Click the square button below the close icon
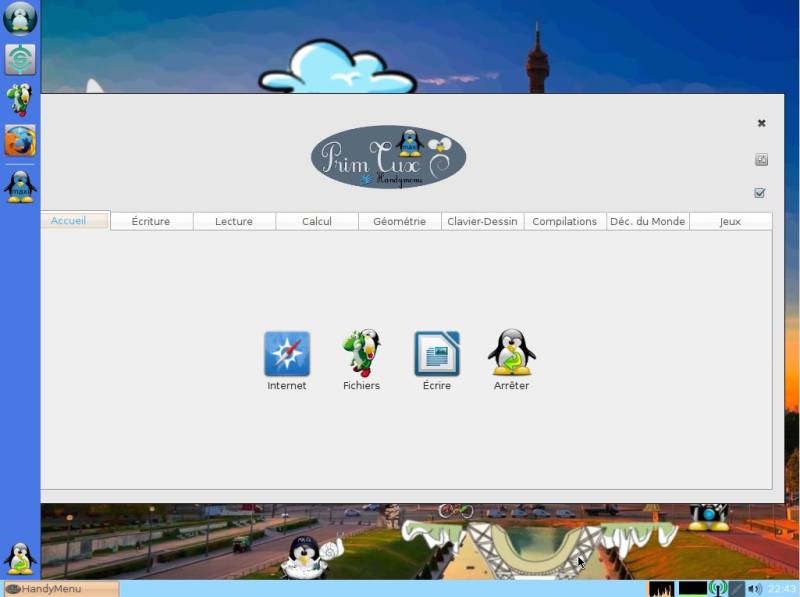The height and width of the screenshot is (597, 800). (x=761, y=160)
